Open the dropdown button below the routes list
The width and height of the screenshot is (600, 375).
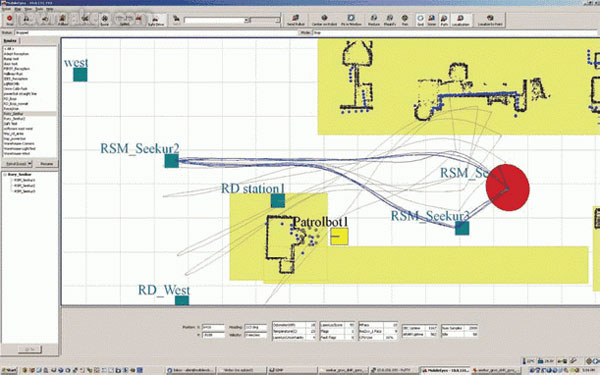point(17,164)
